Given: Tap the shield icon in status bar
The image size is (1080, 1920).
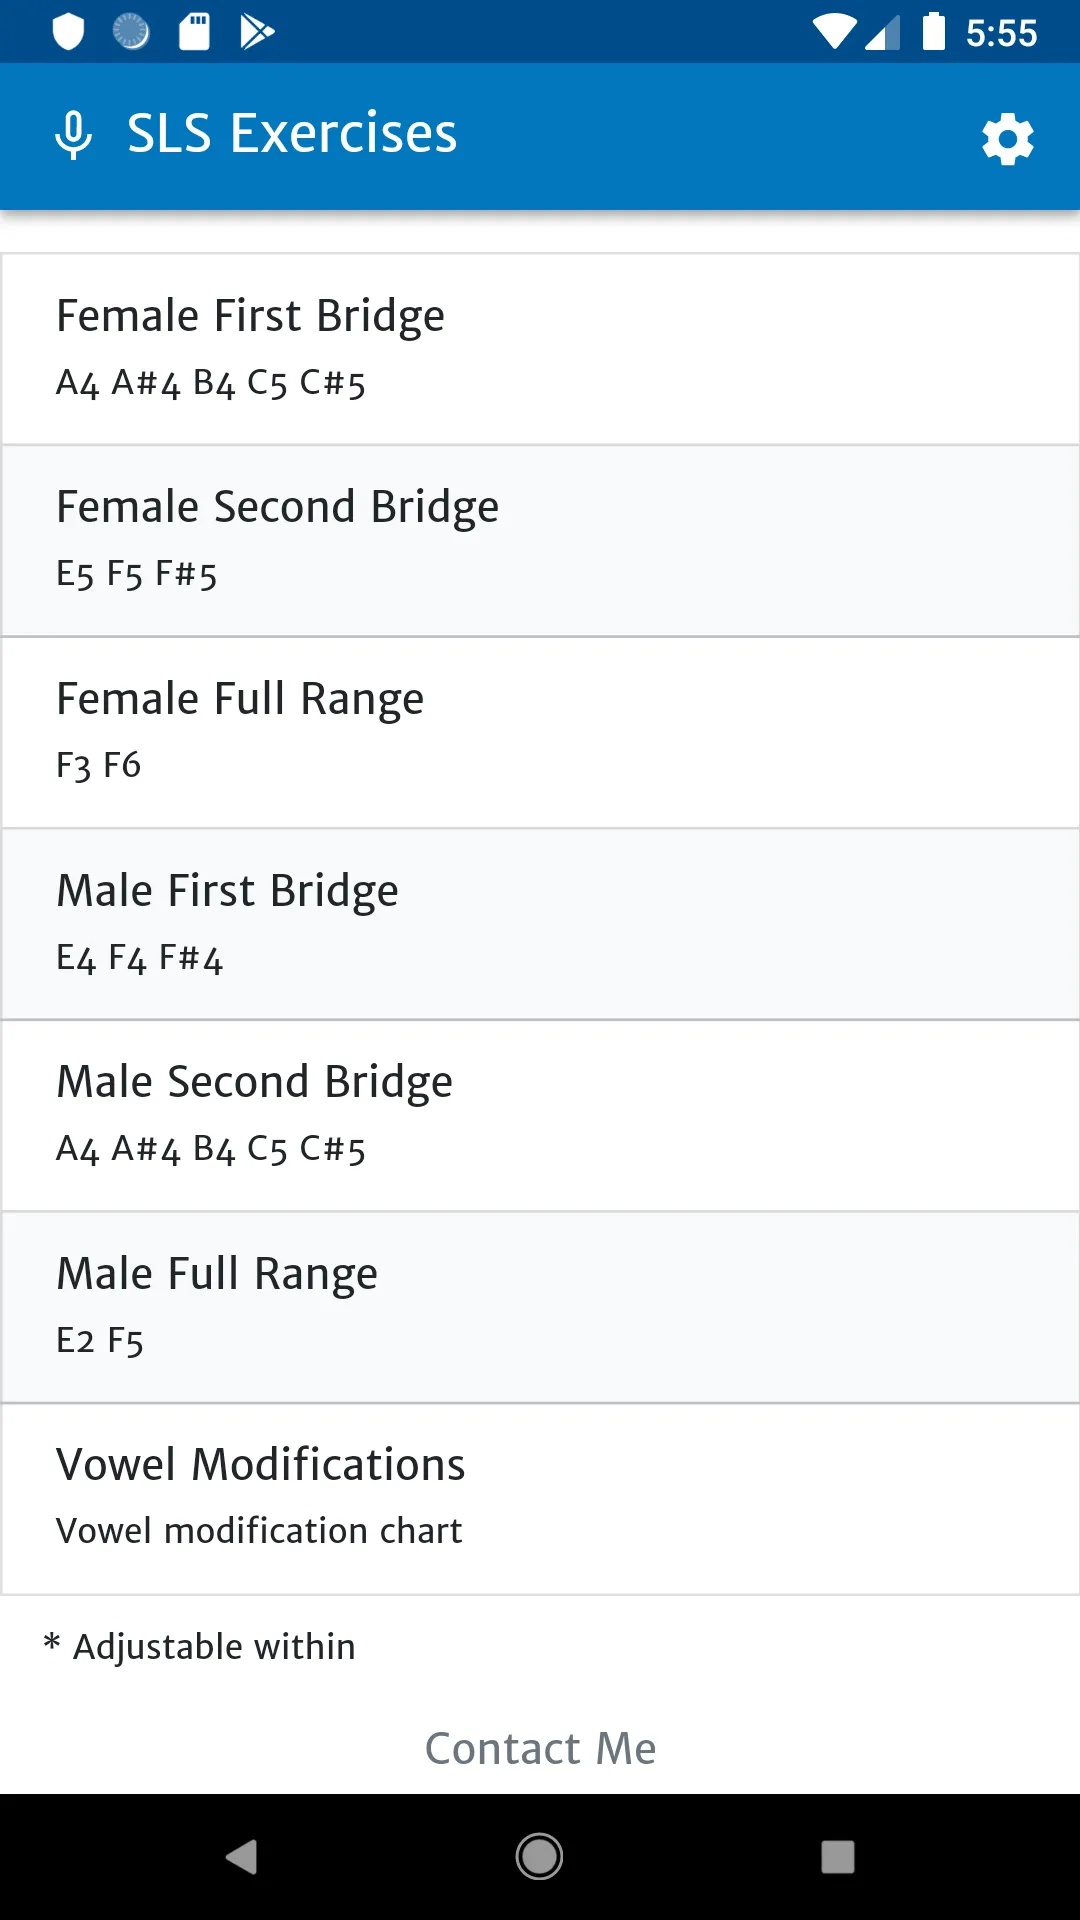Looking at the screenshot, I should coord(68,32).
